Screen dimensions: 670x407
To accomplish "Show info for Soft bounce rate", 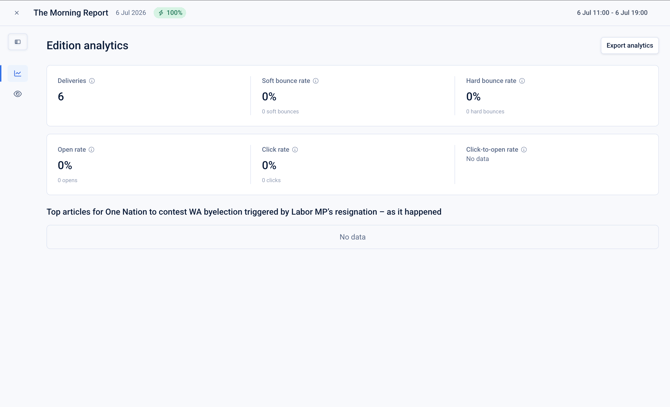I will (316, 81).
